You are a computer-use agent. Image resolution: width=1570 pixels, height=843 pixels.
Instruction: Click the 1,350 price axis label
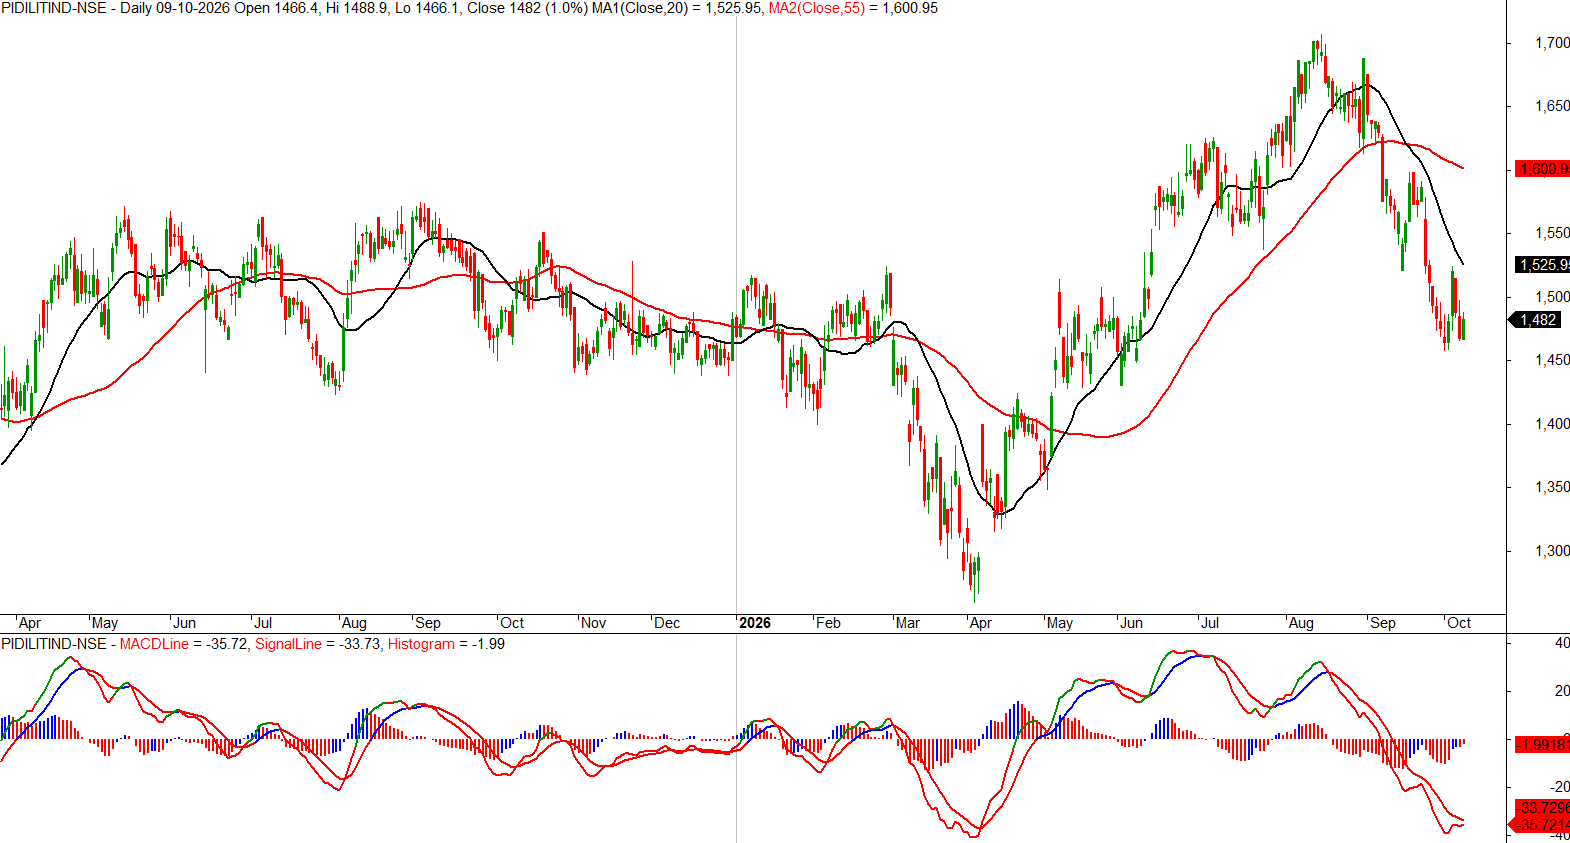point(1552,487)
